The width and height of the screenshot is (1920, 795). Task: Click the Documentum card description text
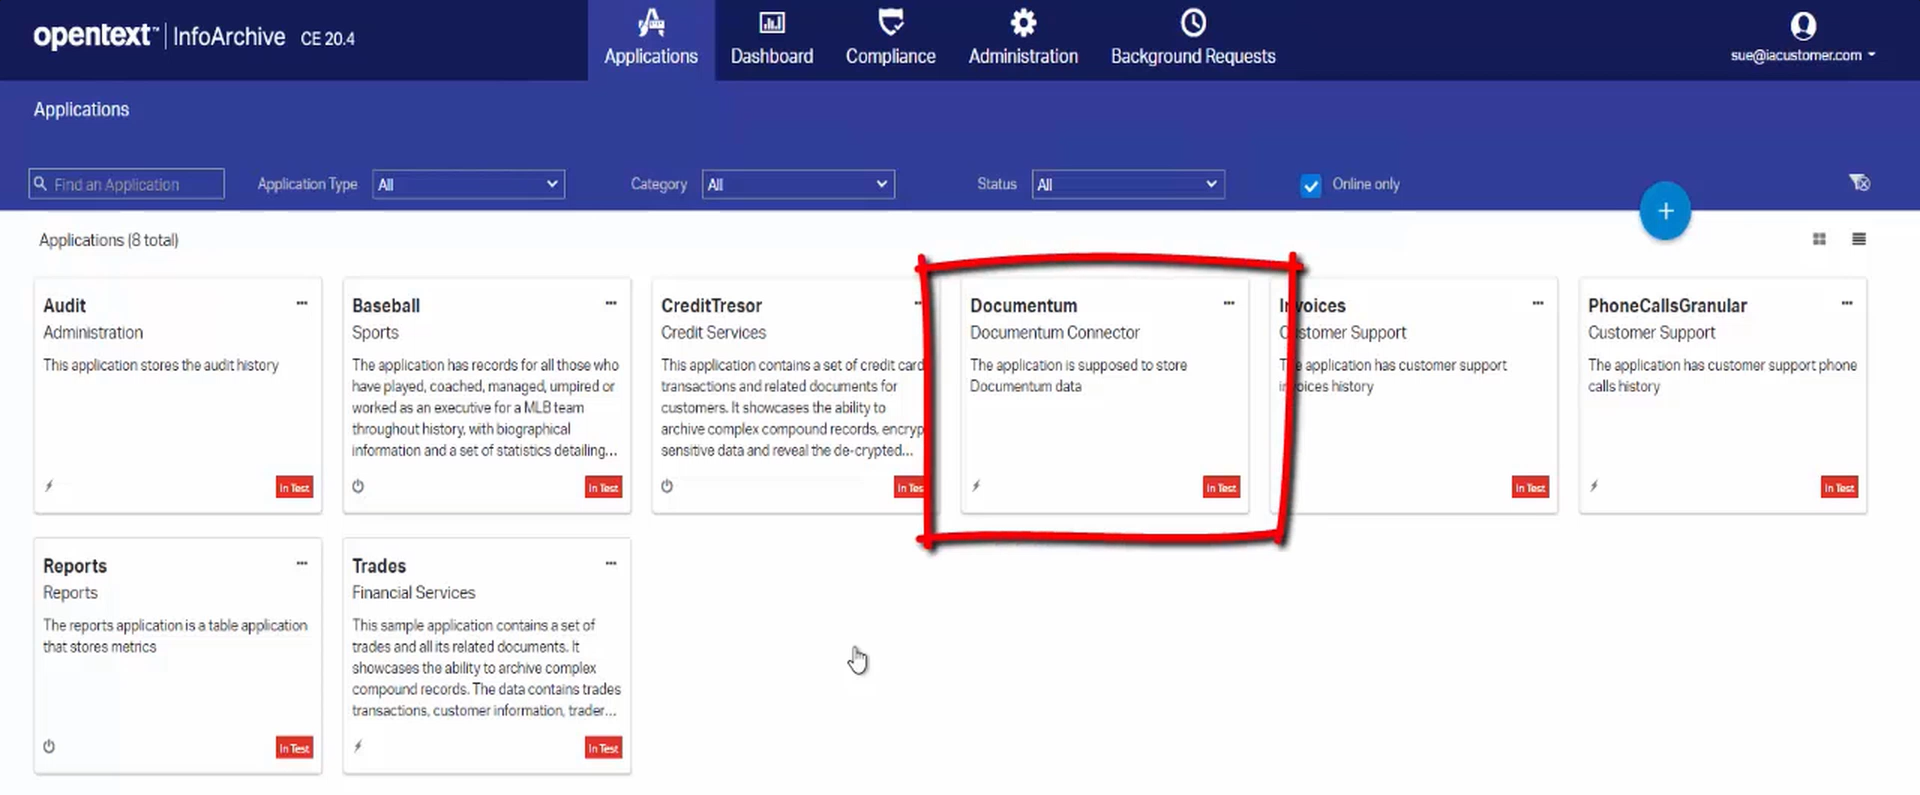tap(1078, 376)
